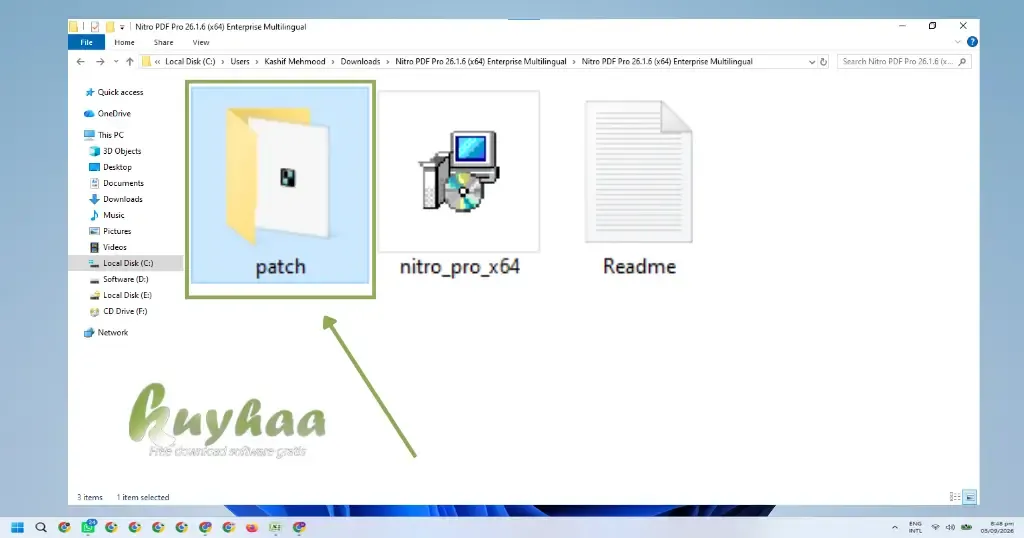Screen dimensions: 1024x538
Task: Click Properties icon in quick access toolbar
Action: 95,27
